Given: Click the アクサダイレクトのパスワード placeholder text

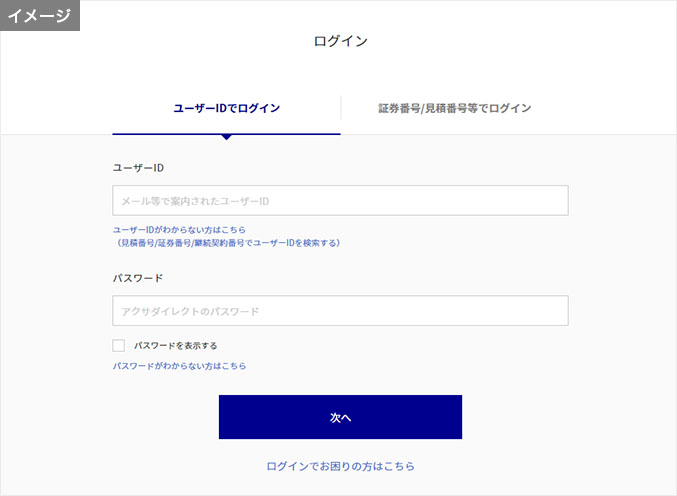Looking at the screenshot, I should [190, 311].
